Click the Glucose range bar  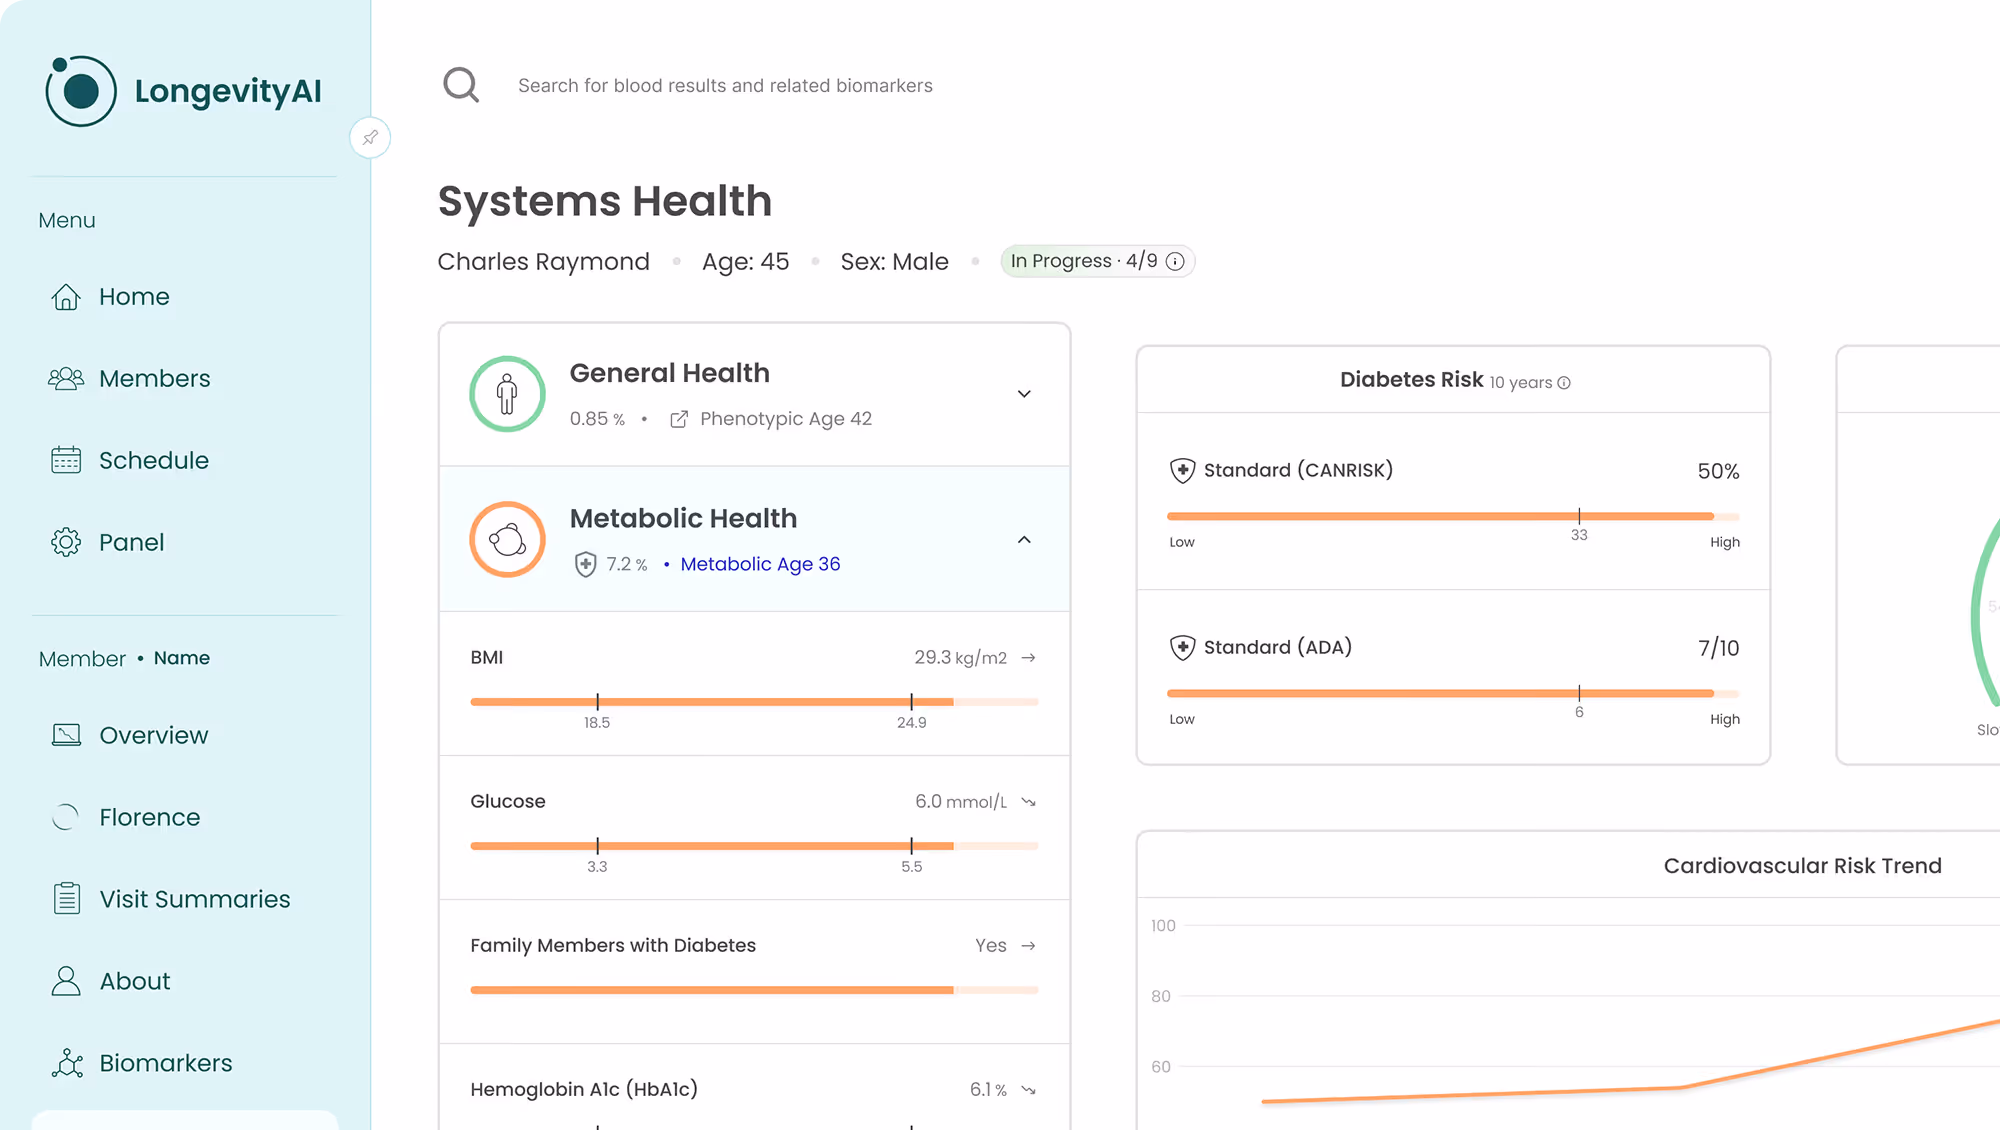pyautogui.click(x=754, y=846)
